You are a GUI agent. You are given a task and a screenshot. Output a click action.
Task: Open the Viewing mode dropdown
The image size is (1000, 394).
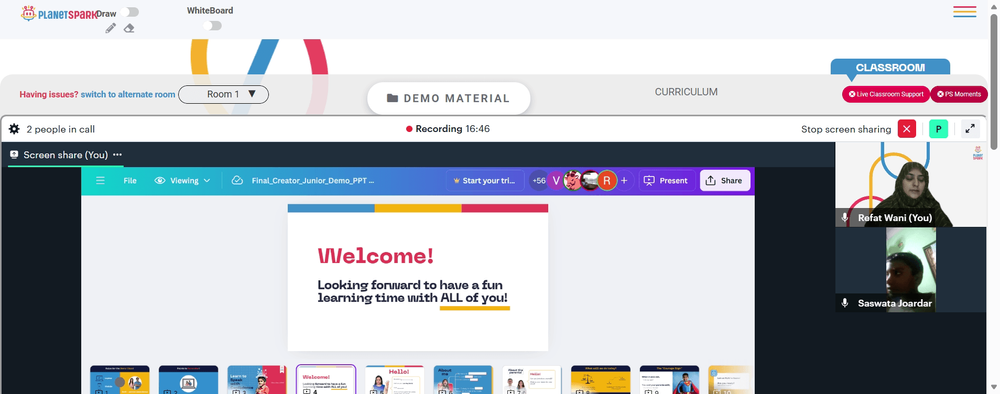[182, 180]
